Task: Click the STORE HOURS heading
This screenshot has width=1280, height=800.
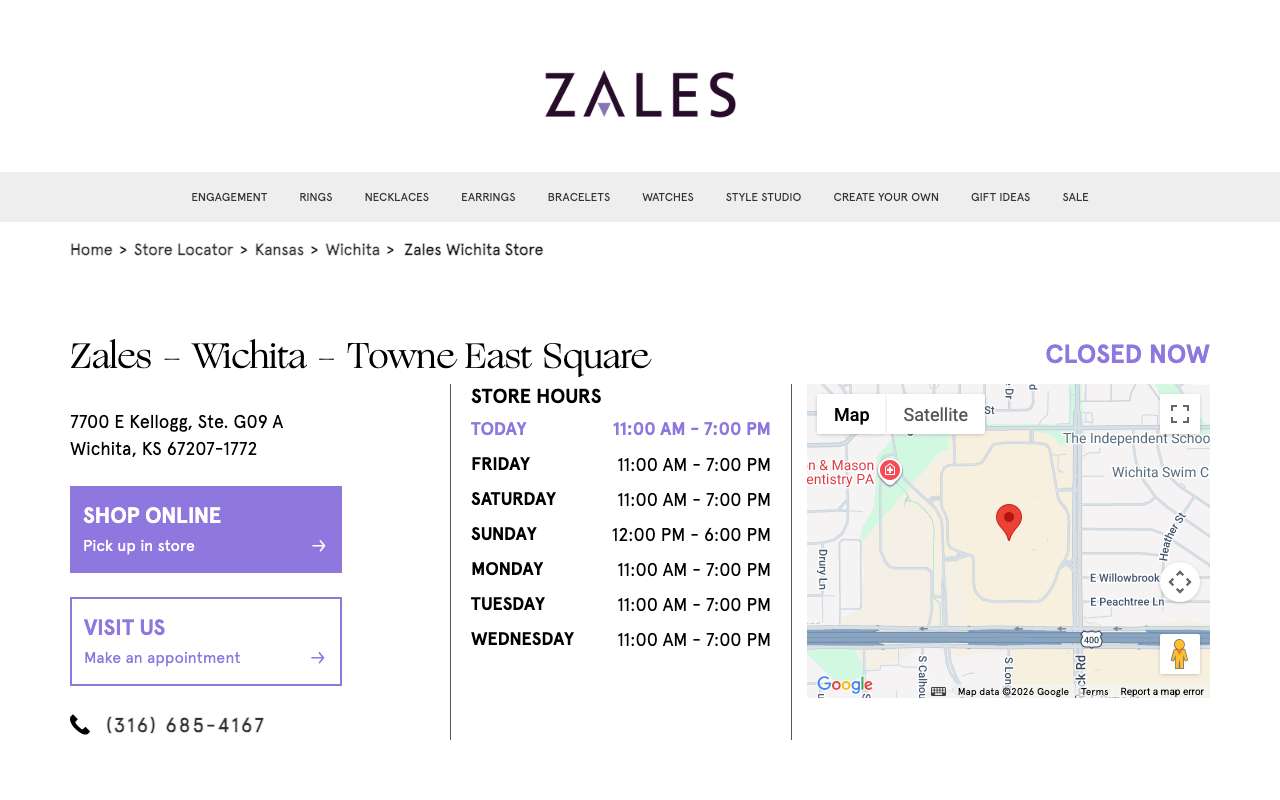Action: click(536, 396)
